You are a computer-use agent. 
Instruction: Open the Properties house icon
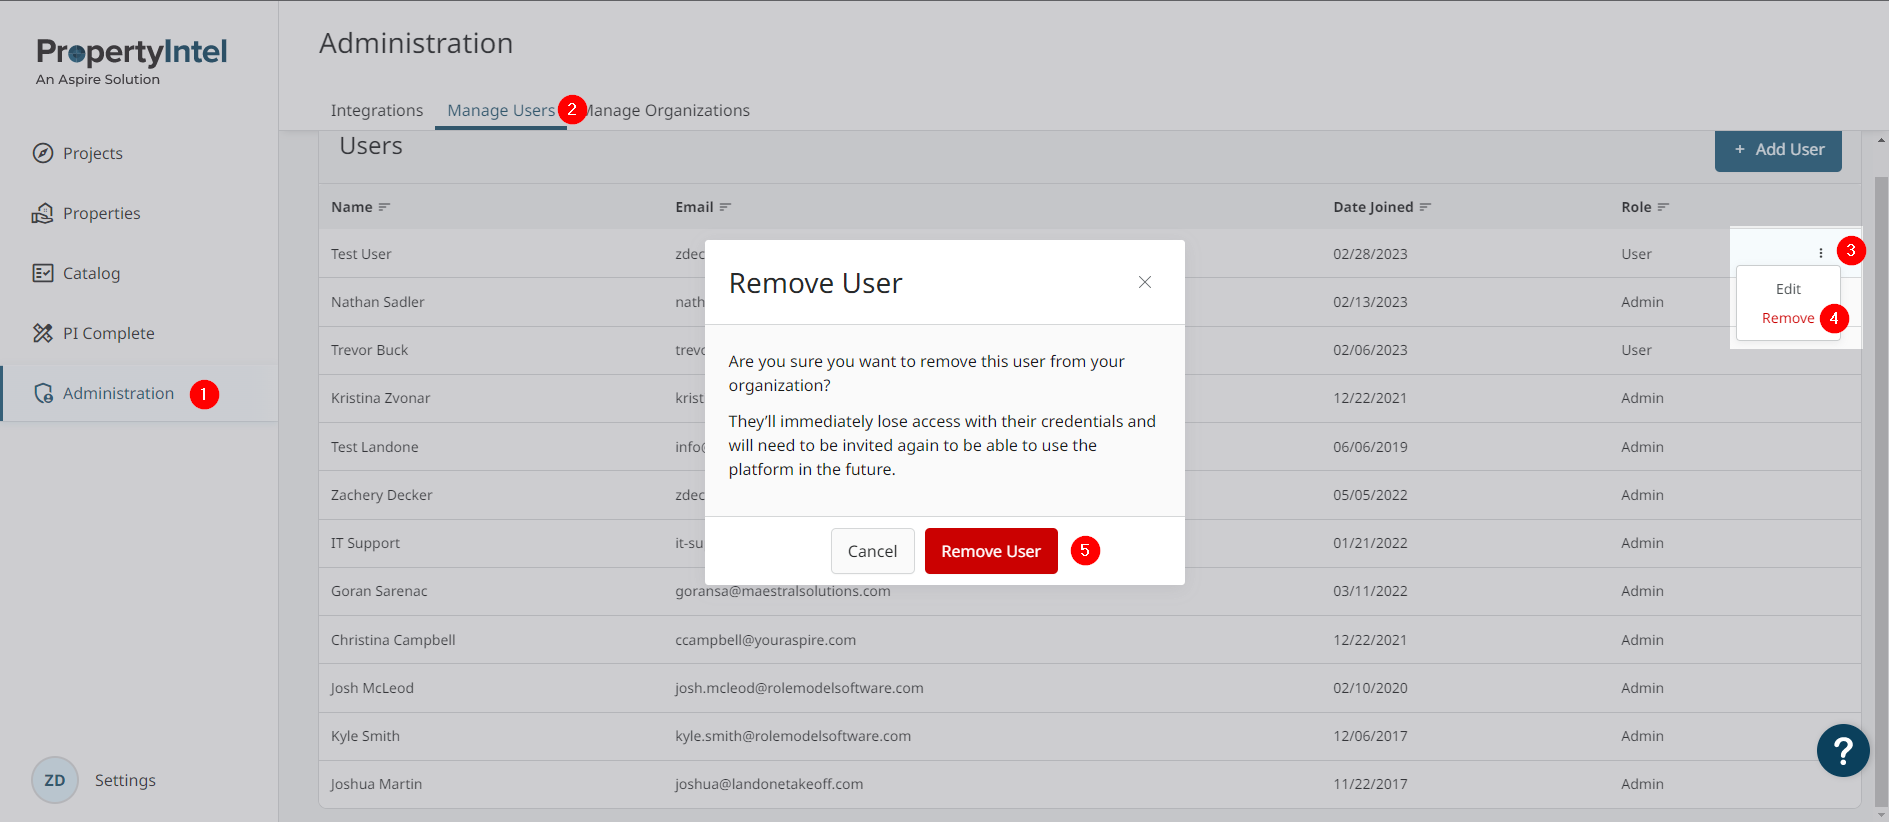point(43,213)
